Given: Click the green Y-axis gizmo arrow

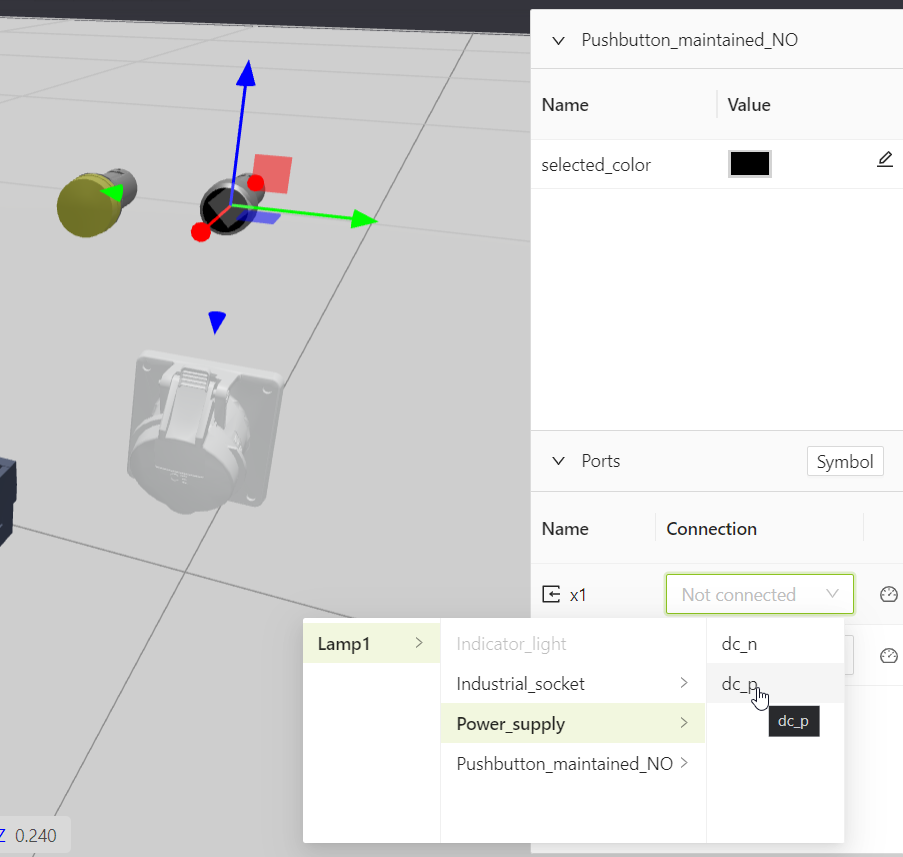Looking at the screenshot, I should (x=363, y=219).
